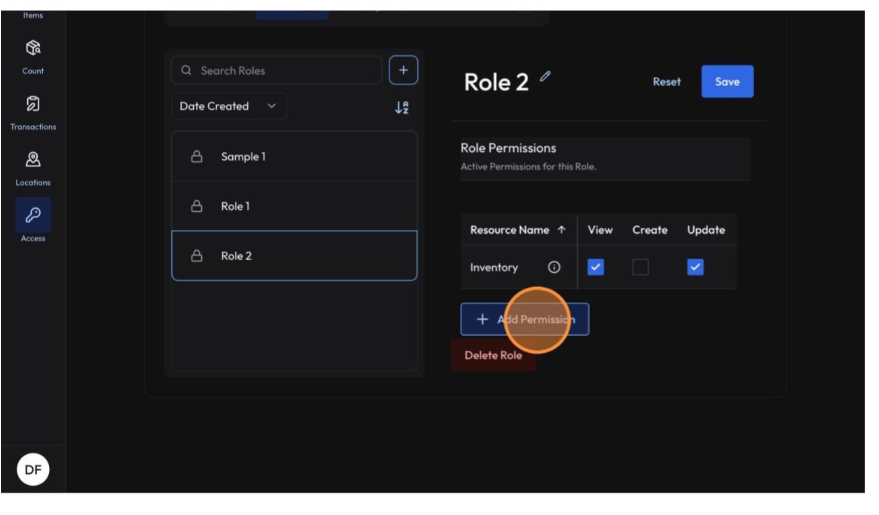The image size is (879, 515).
Task: Select Role 2 in roles list
Action: point(294,256)
